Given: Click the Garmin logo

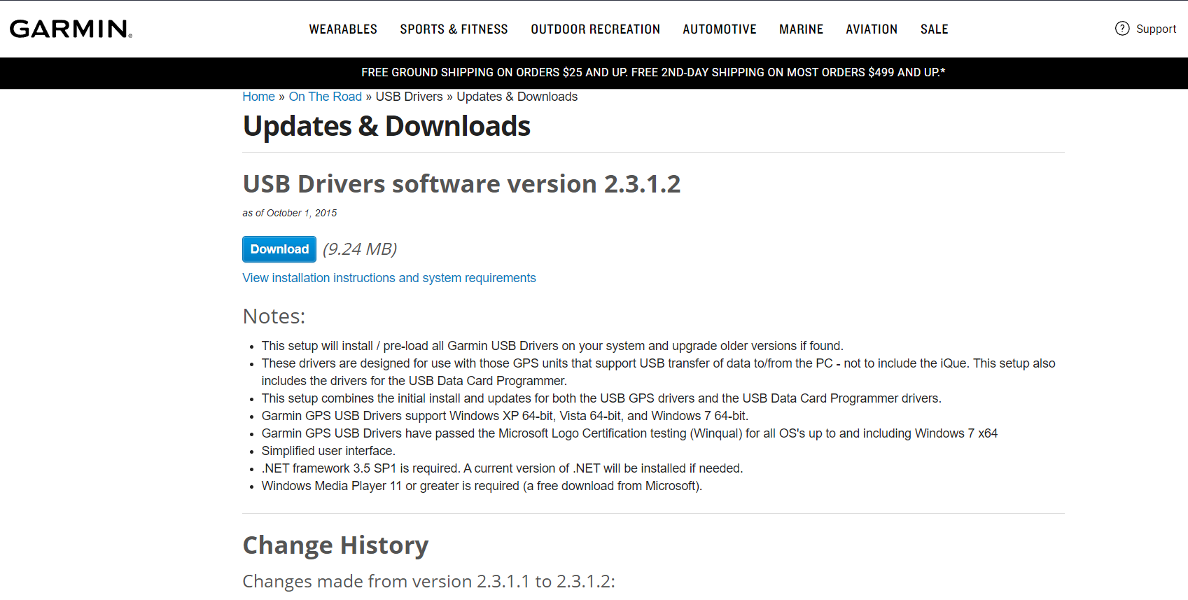Looking at the screenshot, I should point(71,29).
